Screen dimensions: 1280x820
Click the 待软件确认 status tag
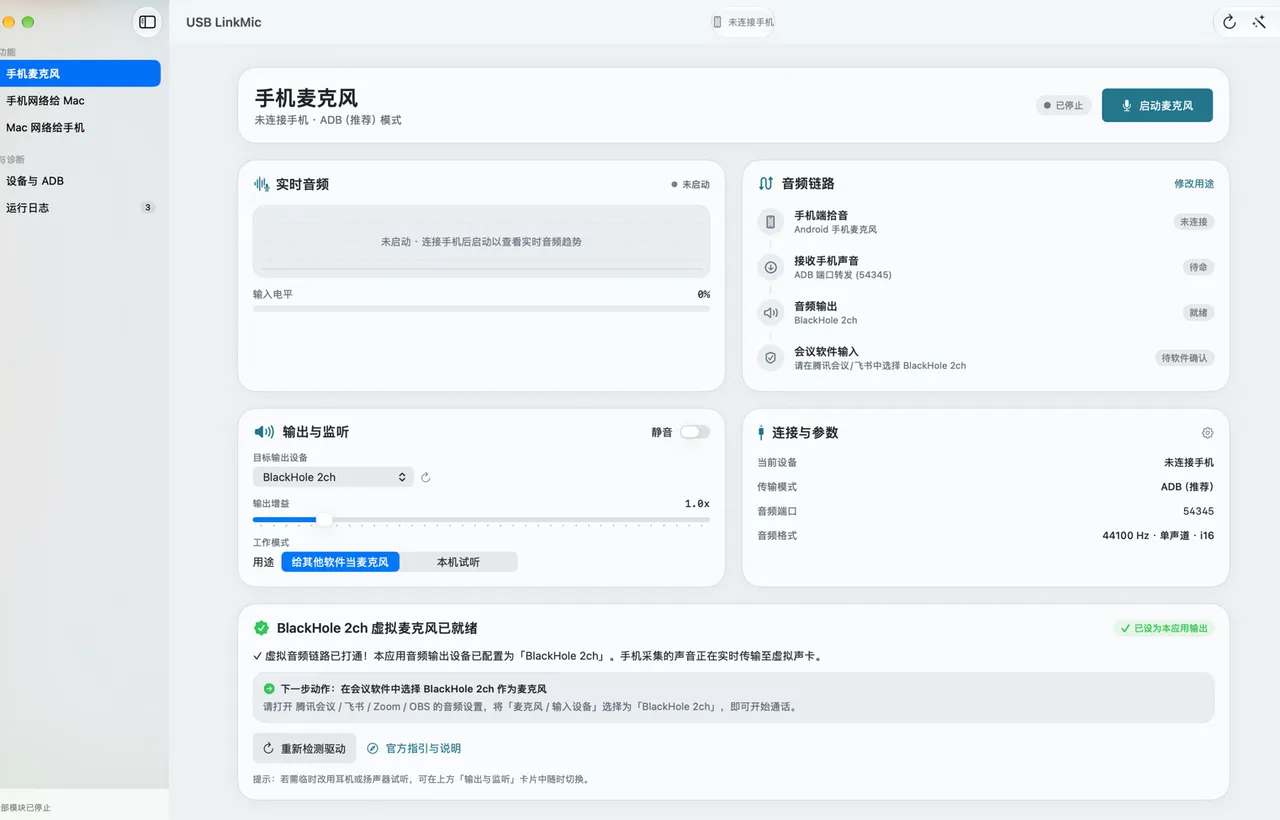point(1185,358)
